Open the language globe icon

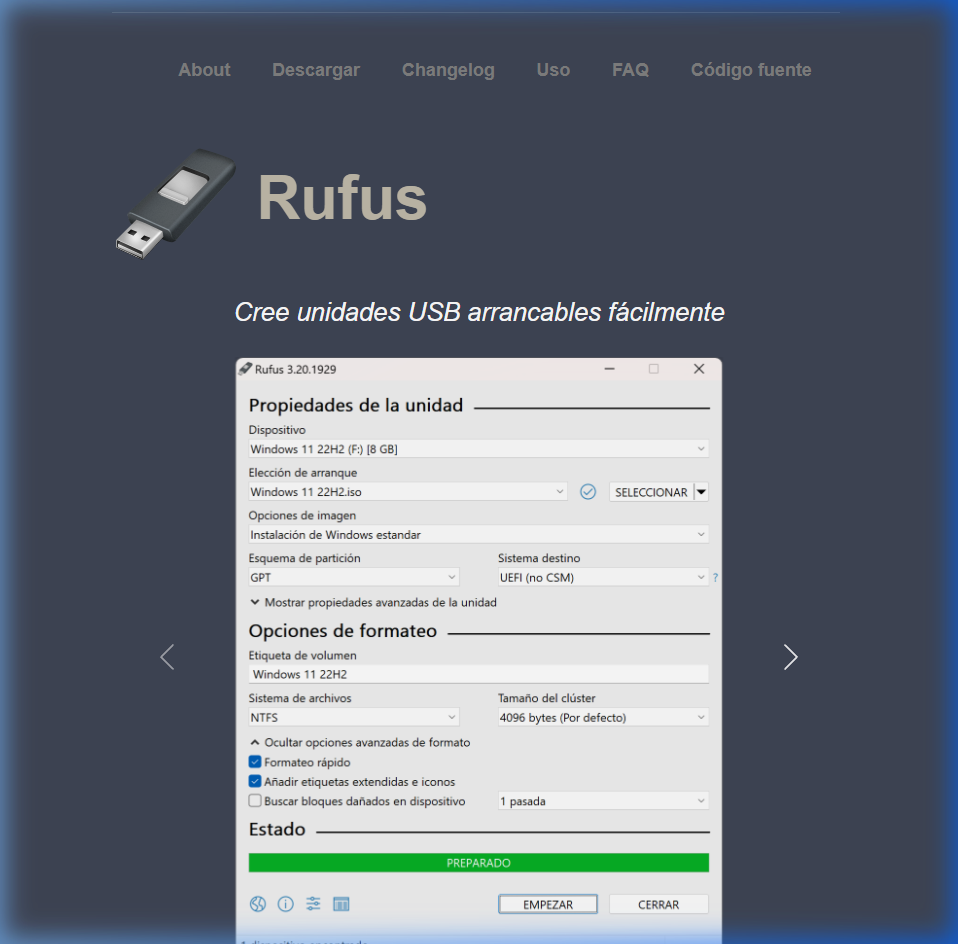pos(258,904)
